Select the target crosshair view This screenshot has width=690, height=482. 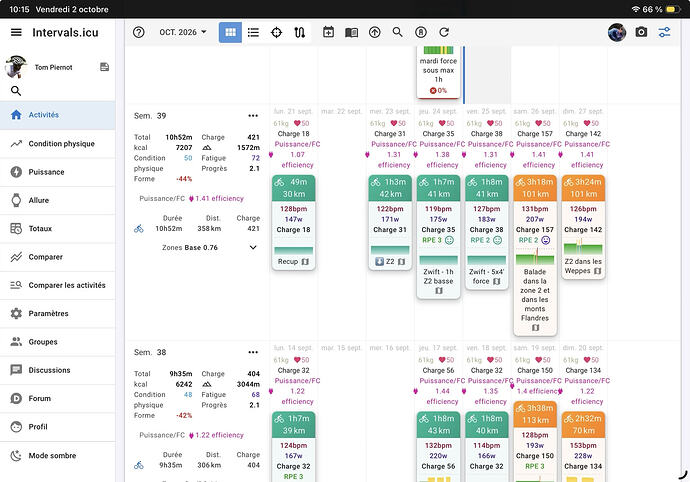point(276,32)
